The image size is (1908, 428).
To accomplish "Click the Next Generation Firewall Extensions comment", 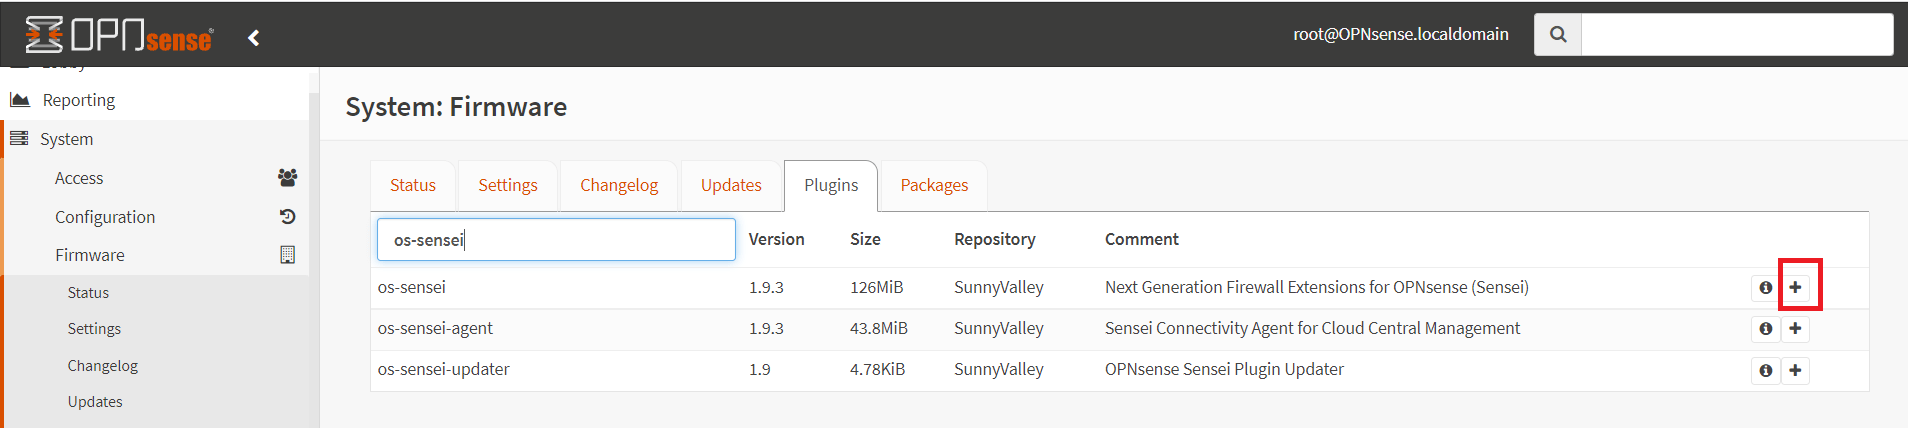I will click(x=1317, y=287).
